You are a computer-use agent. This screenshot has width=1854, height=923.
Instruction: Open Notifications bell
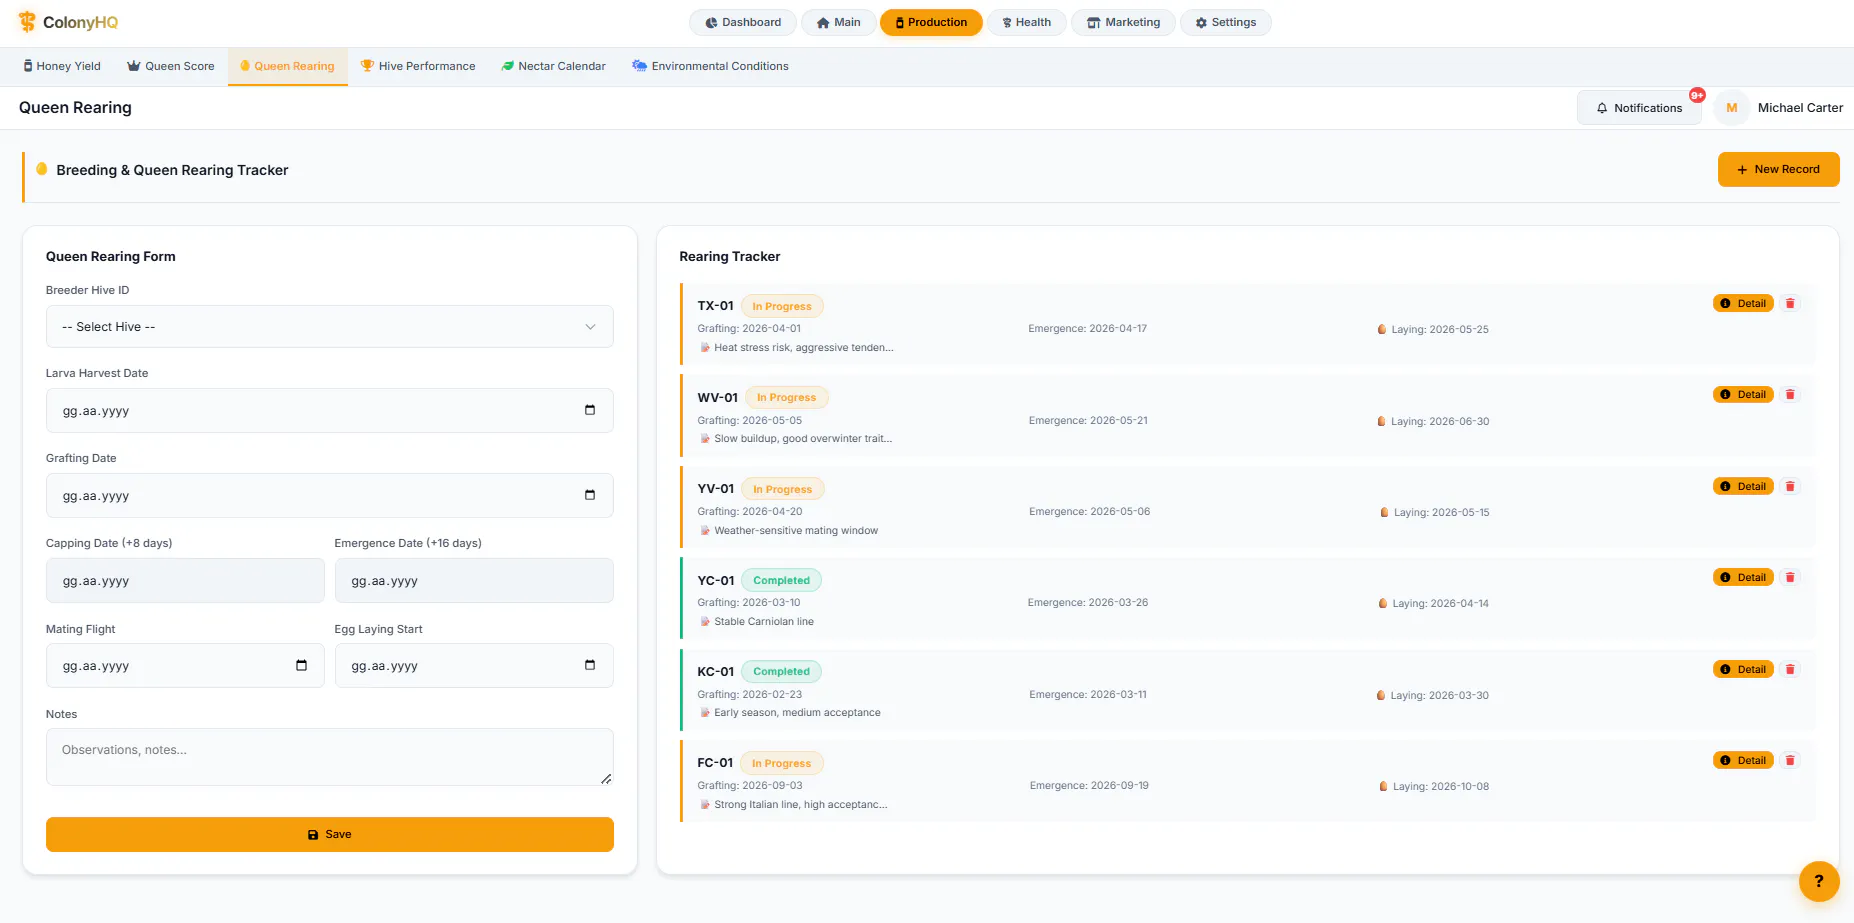(x=1639, y=108)
